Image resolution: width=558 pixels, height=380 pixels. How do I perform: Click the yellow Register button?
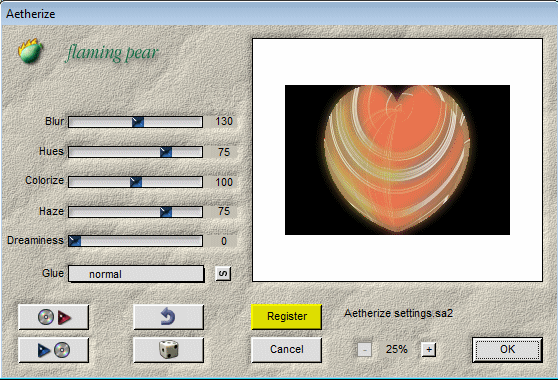tap(286, 317)
